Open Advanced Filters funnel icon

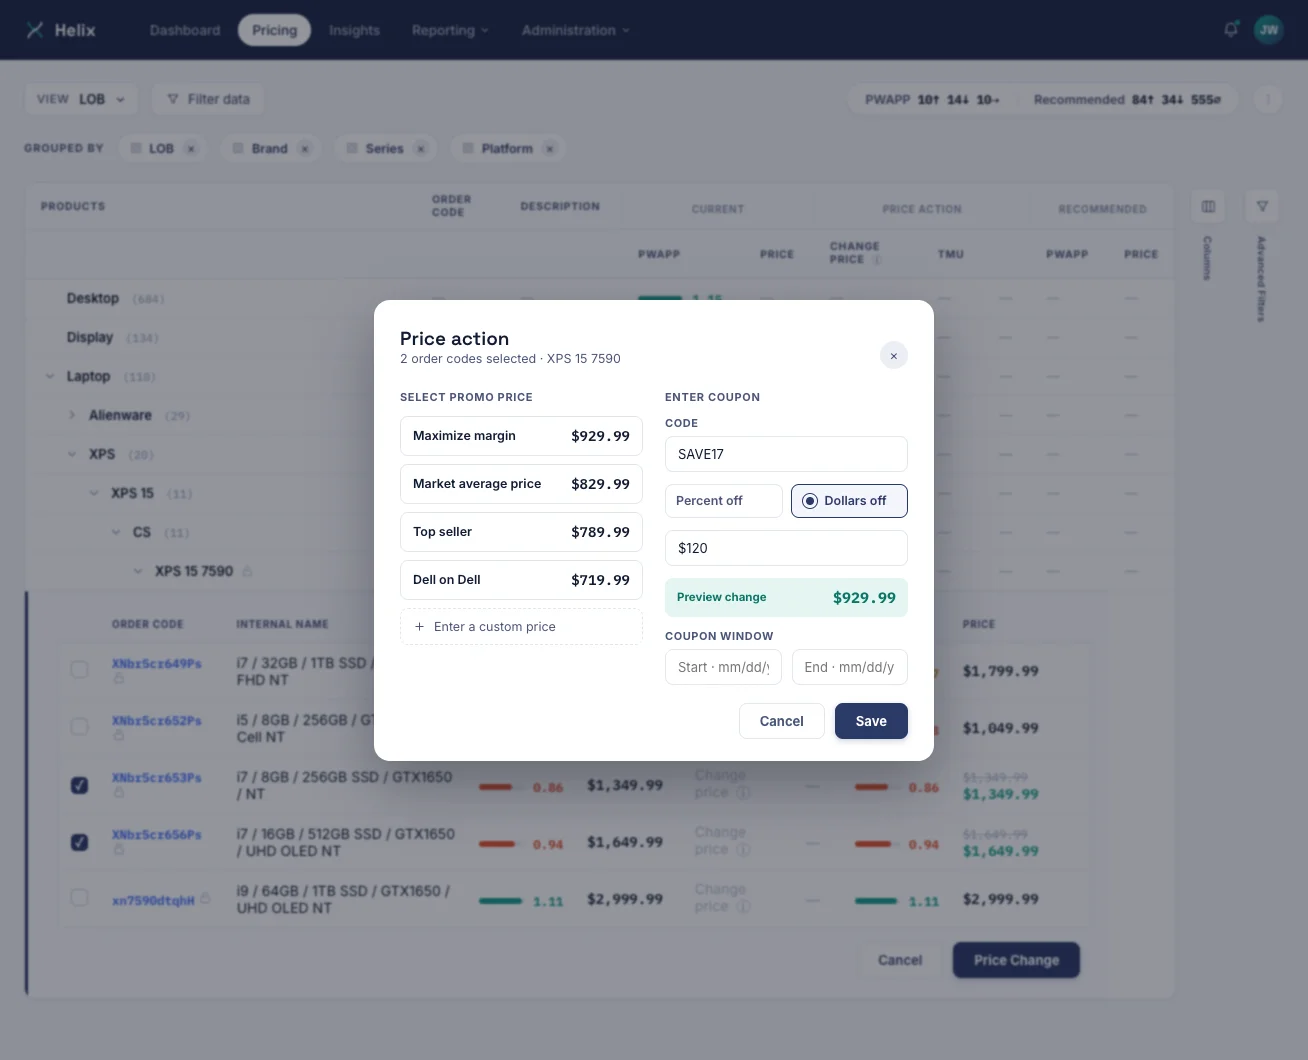1262,206
